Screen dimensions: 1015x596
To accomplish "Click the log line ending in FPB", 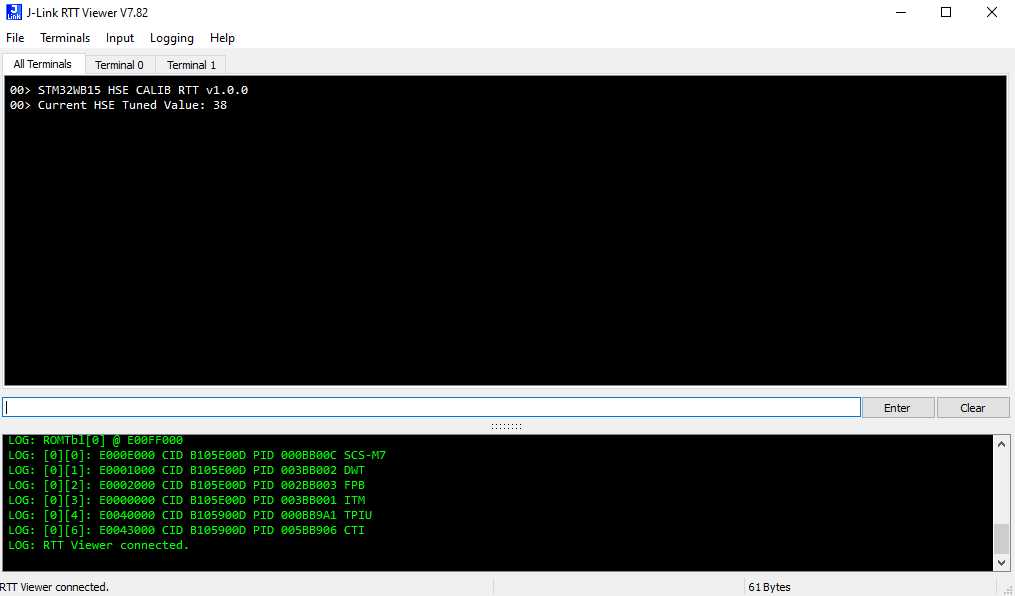I will pyautogui.click(x=186, y=485).
